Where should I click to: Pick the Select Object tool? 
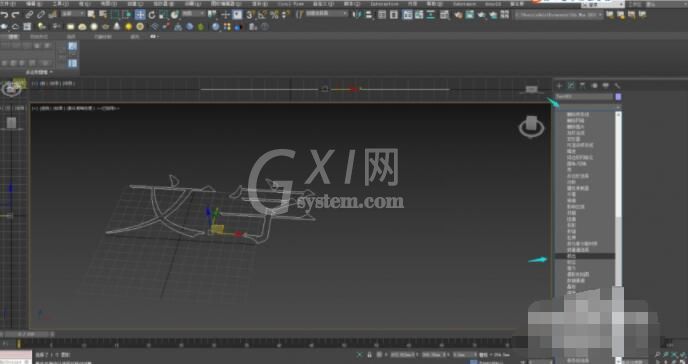(x=91, y=15)
